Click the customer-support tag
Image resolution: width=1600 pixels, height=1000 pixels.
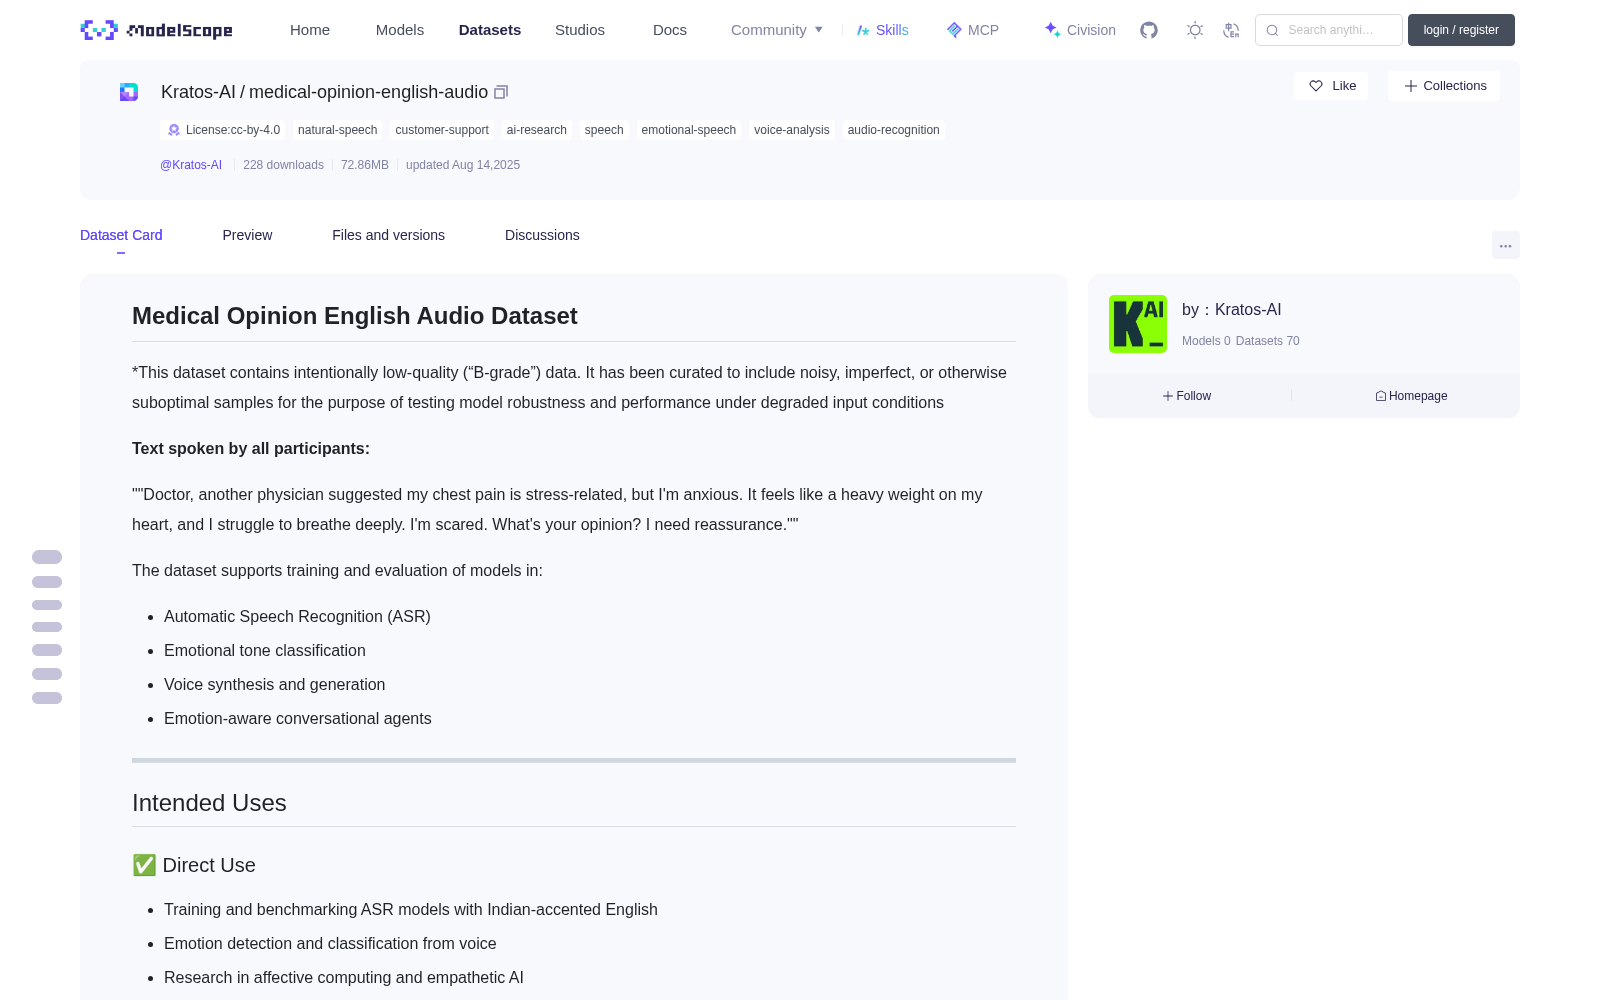click(x=442, y=130)
